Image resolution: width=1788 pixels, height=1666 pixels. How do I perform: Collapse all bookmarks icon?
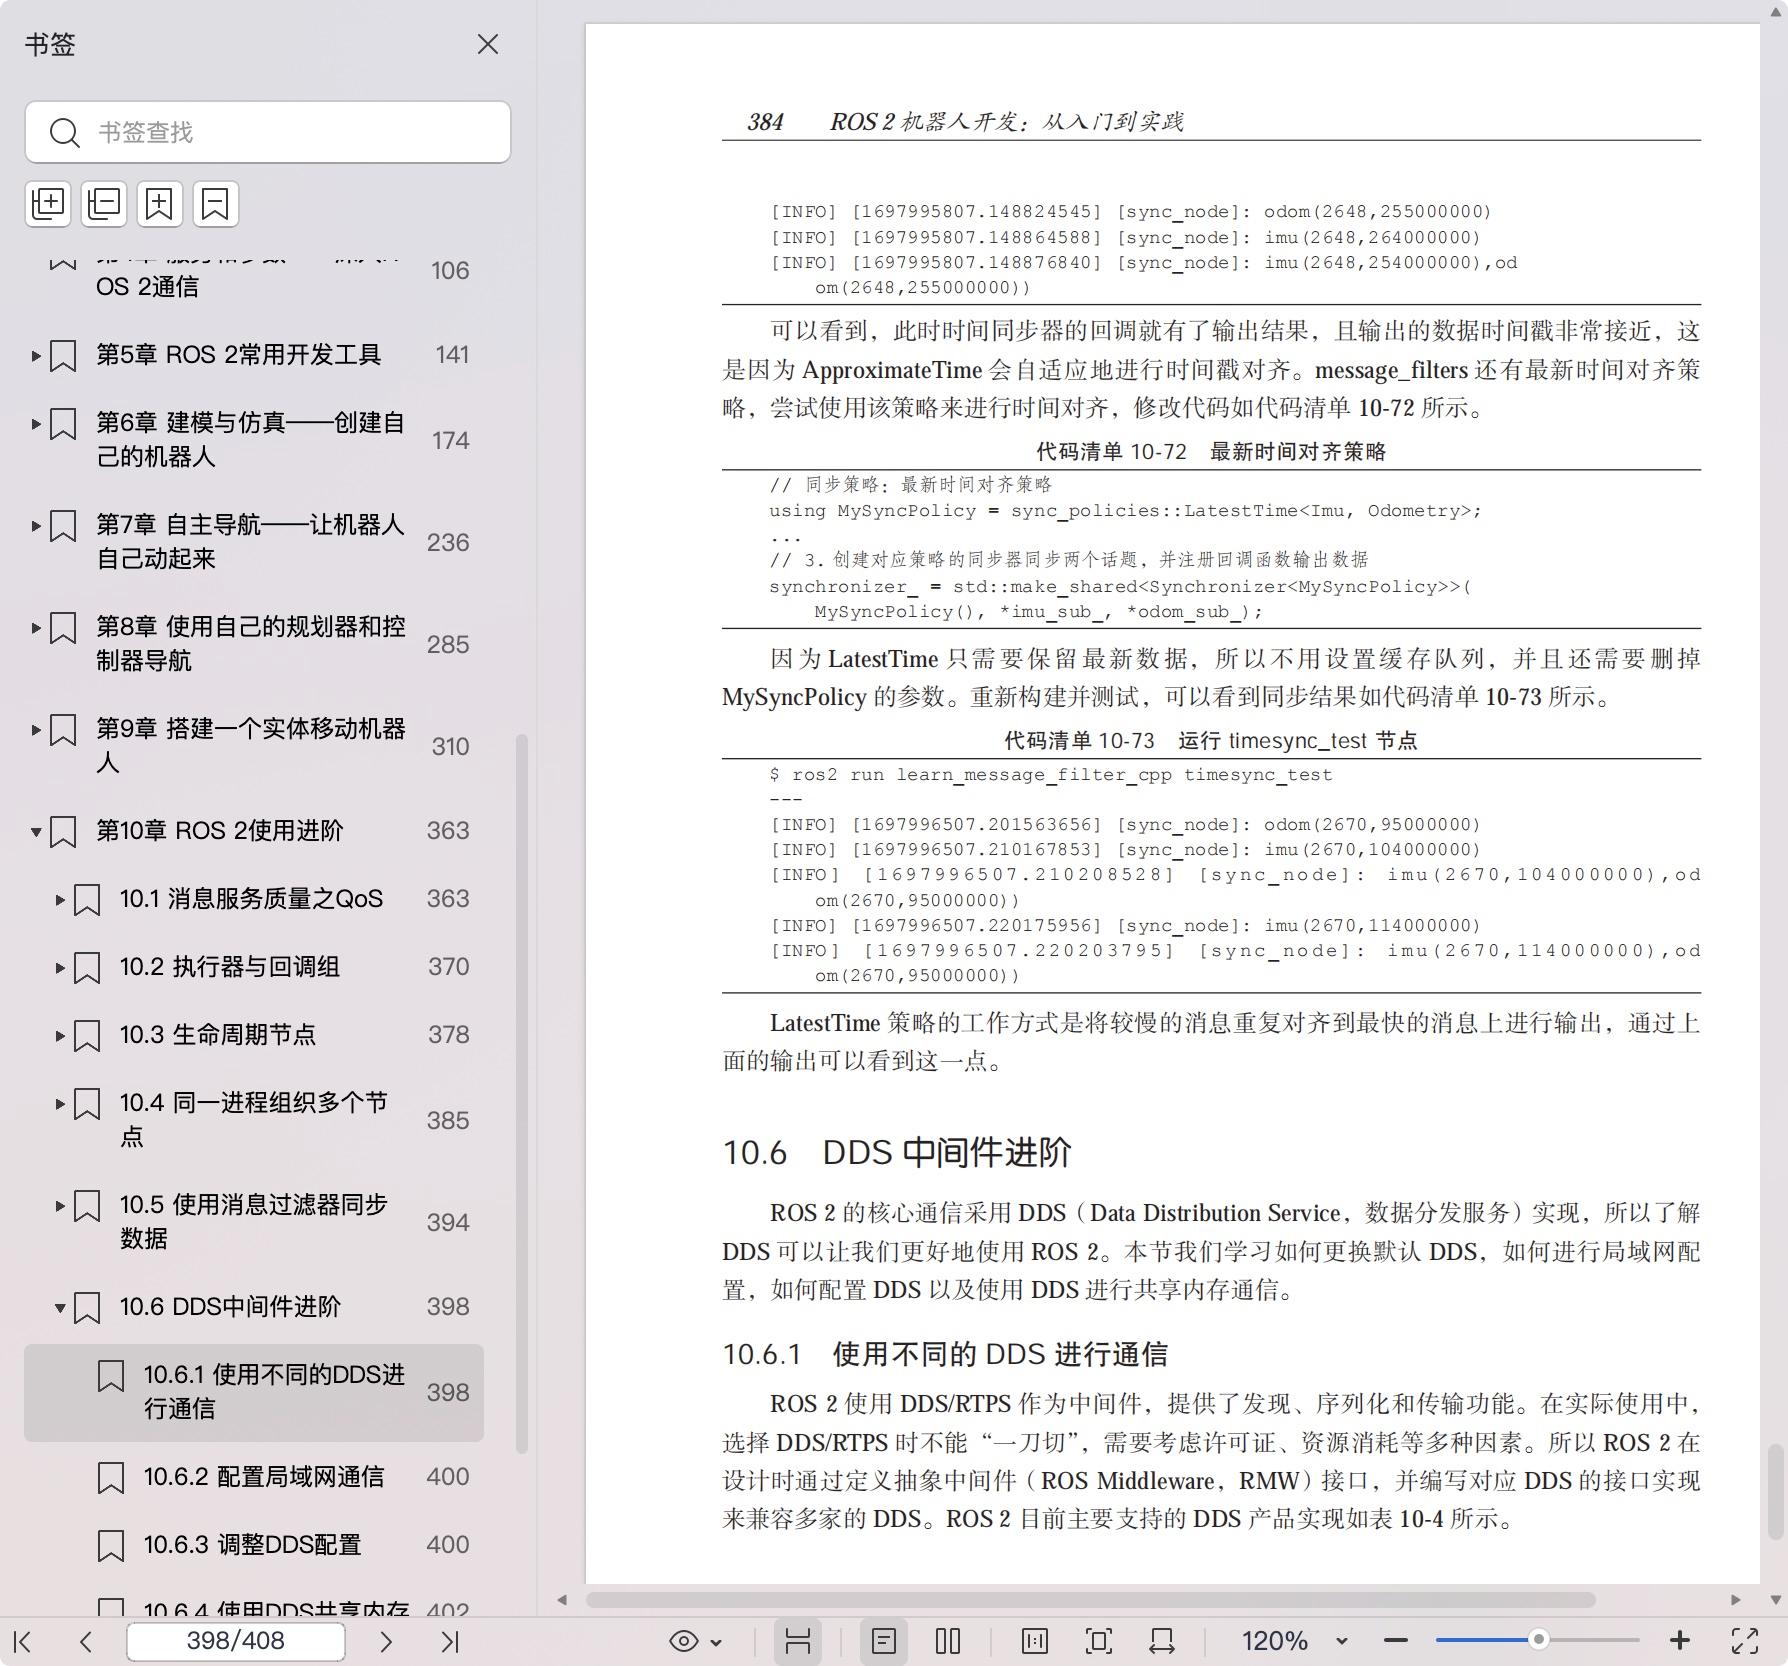coord(104,204)
